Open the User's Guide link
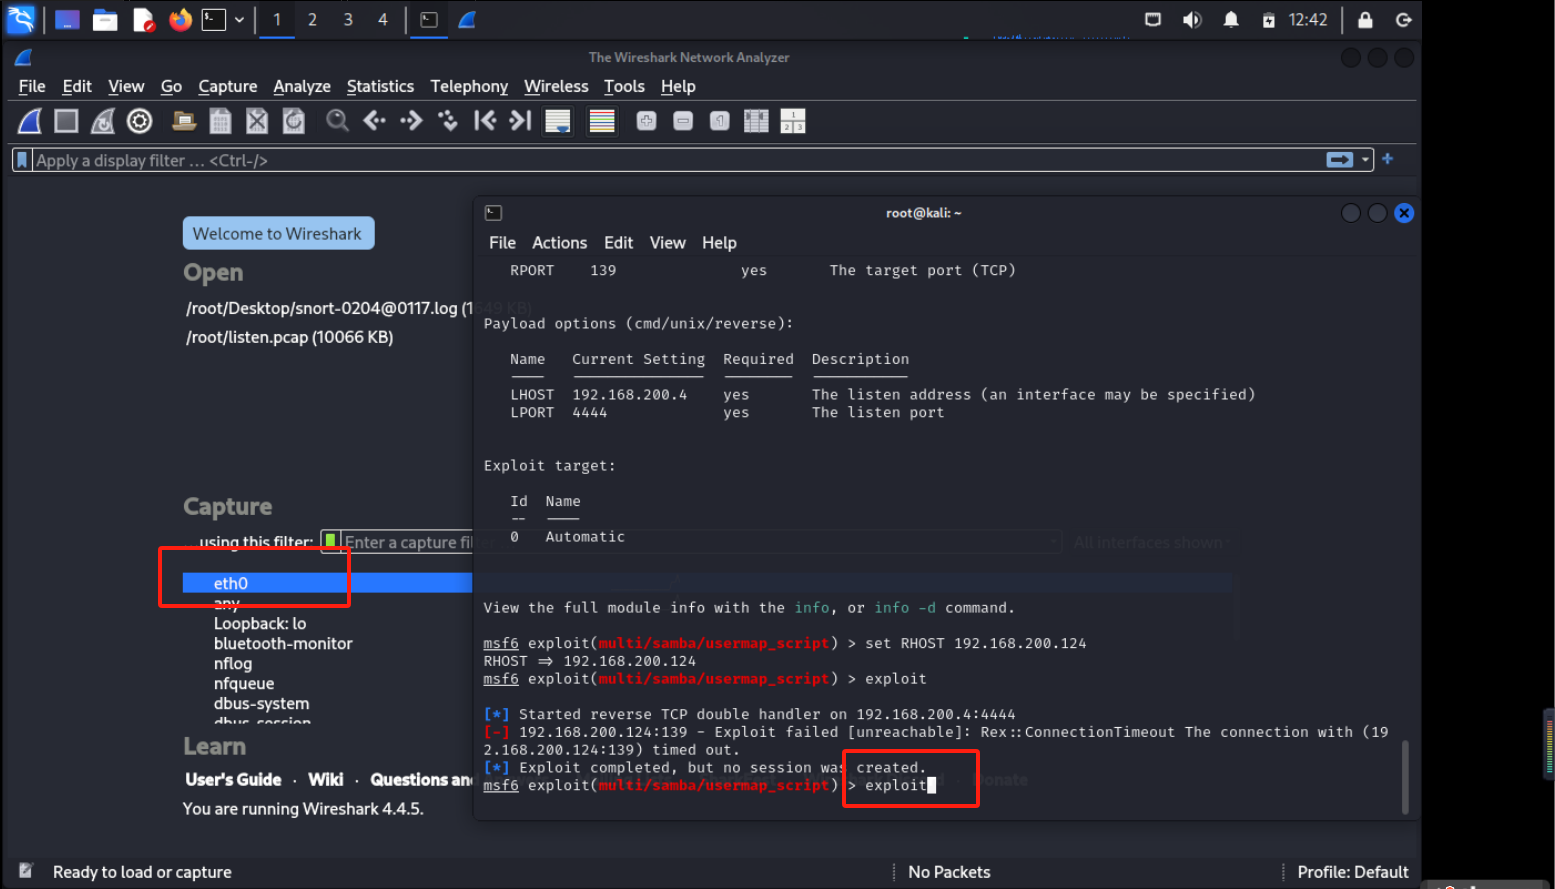Viewport: 1555px width, 889px height. [x=233, y=780]
